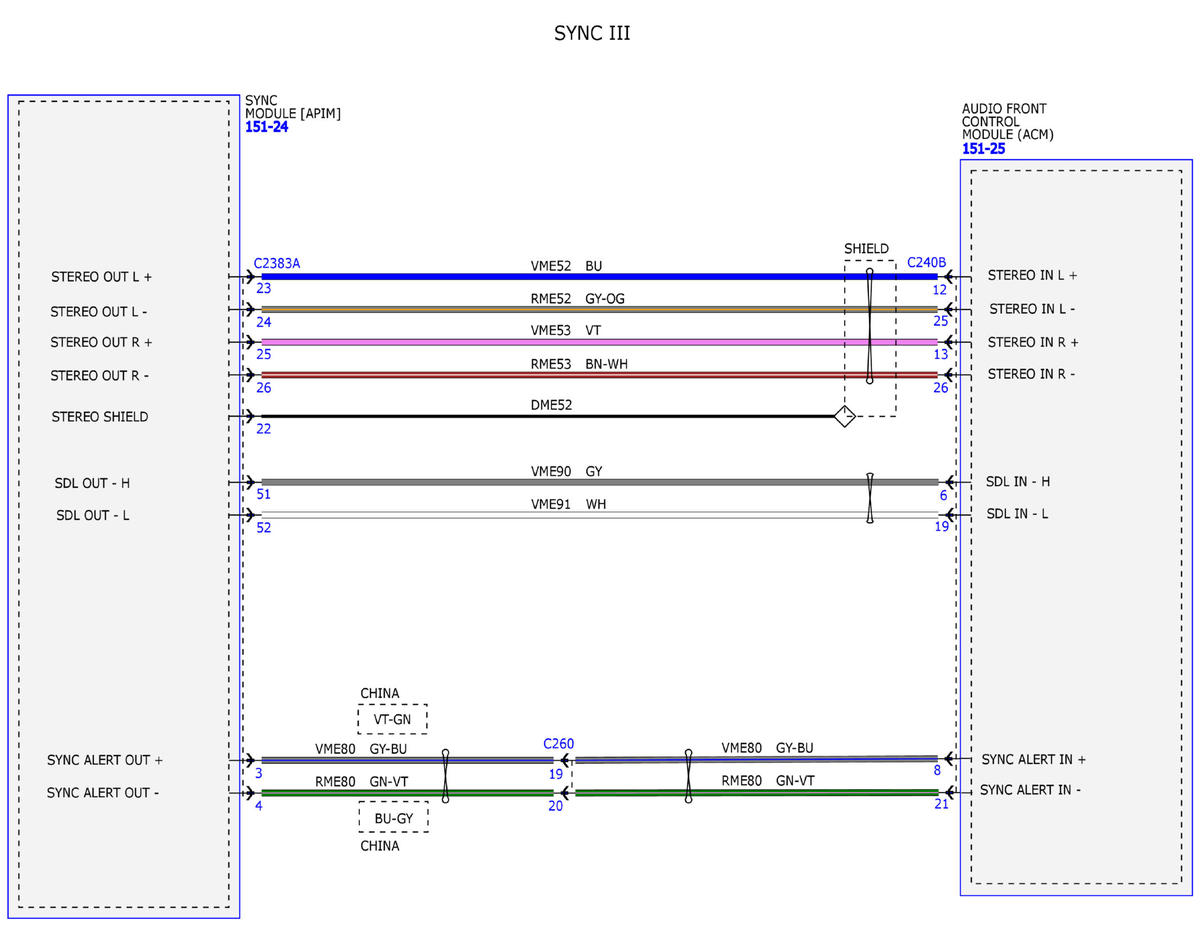Click the SYNC MODULE [APIM] heading
Screen dimensions: 1200x927
pyautogui.click(x=293, y=107)
